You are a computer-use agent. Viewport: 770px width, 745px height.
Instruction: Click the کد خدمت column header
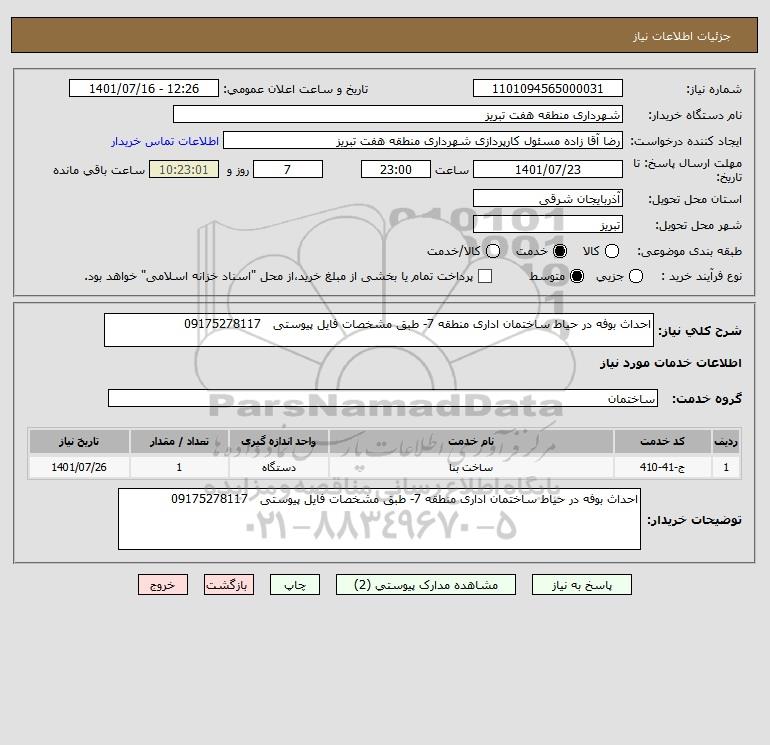coord(662,441)
